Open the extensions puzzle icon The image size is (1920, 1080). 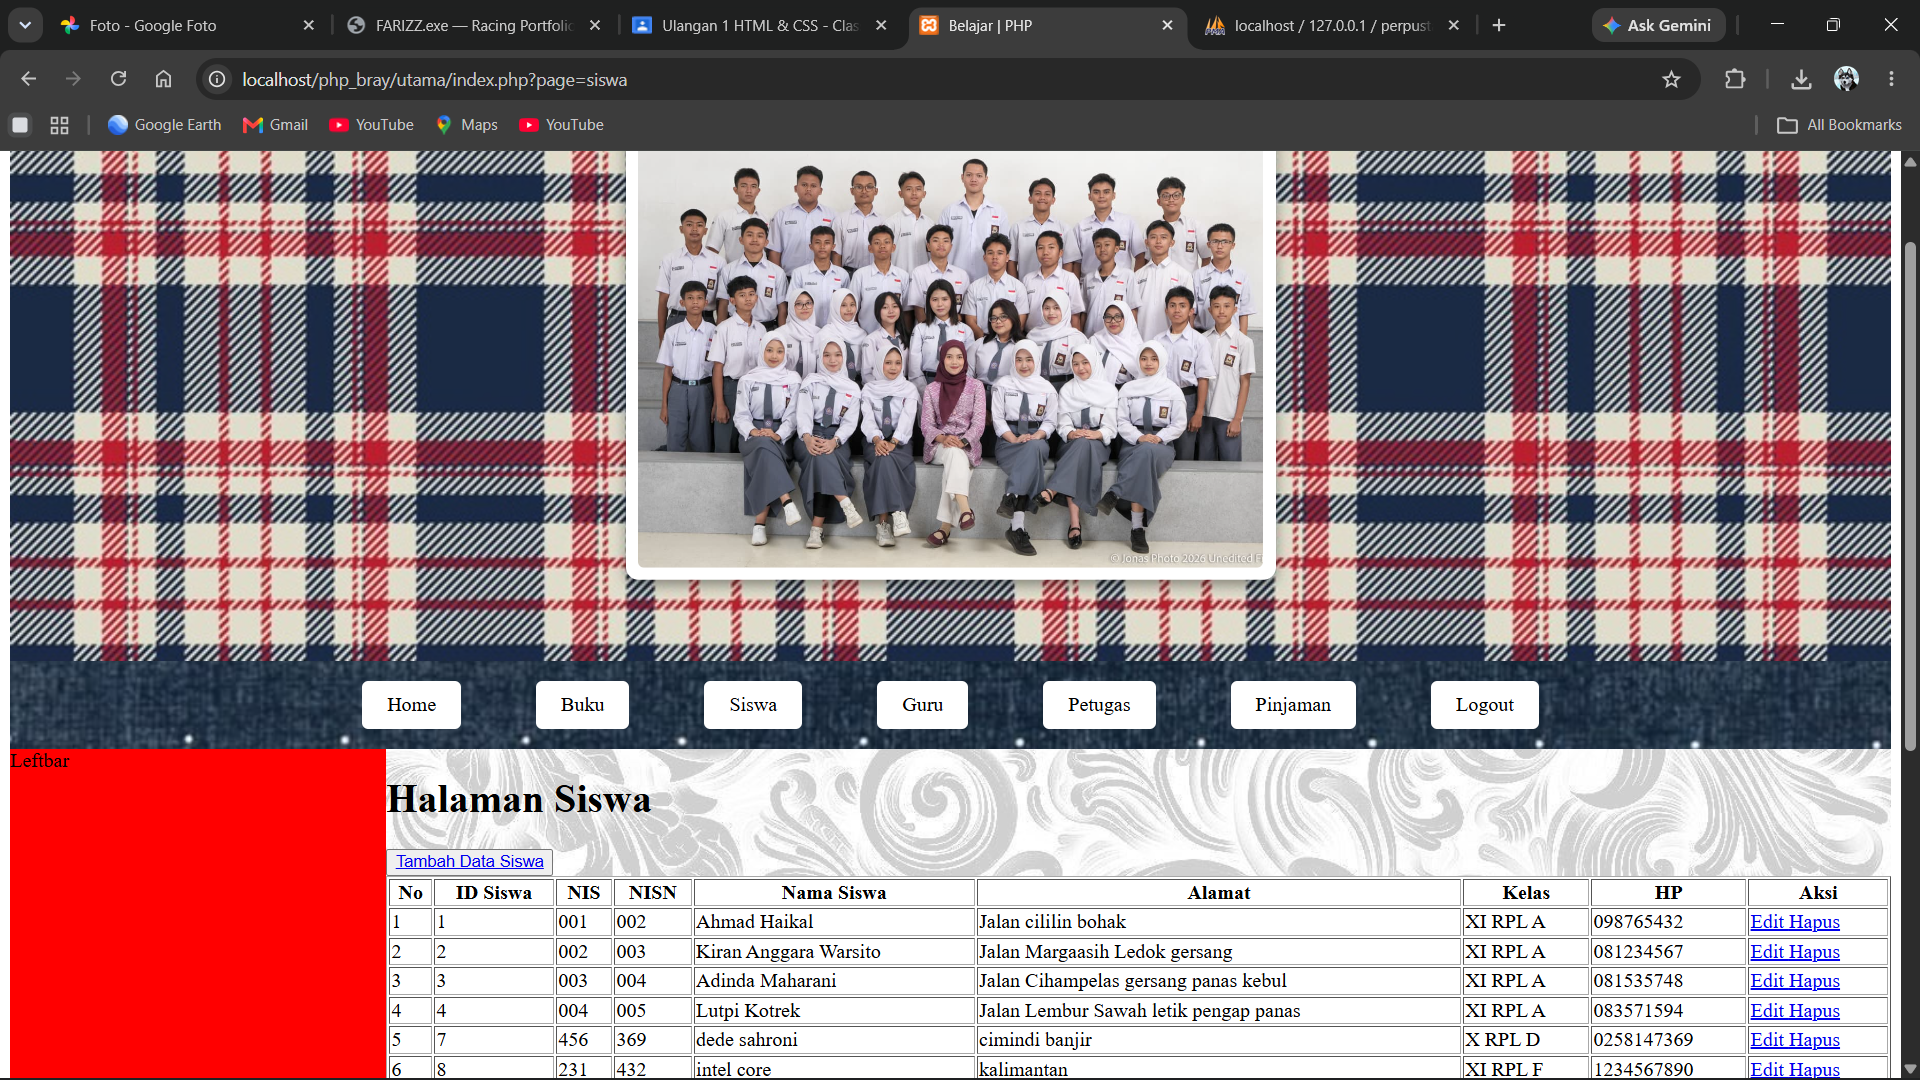coord(1735,79)
